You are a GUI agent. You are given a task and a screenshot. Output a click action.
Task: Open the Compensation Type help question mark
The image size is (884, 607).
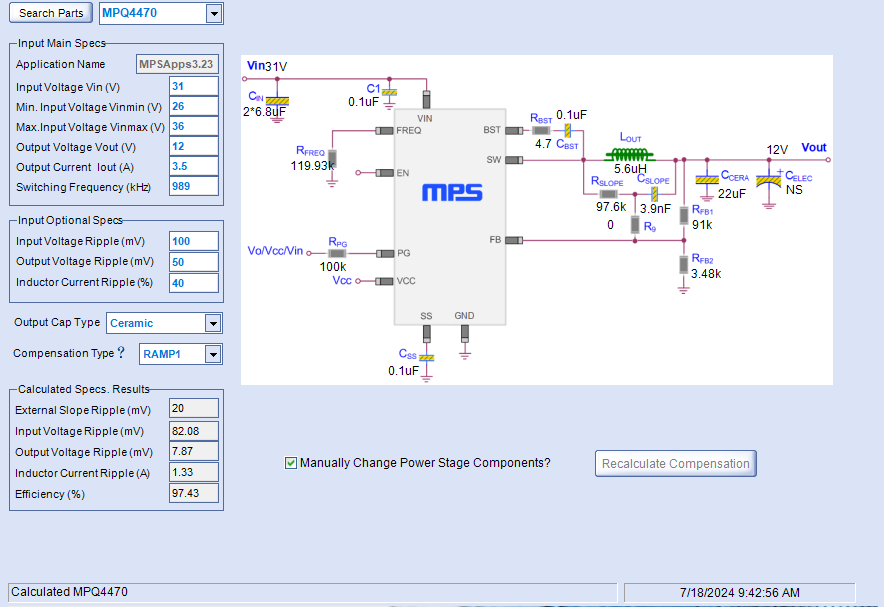(x=121, y=352)
